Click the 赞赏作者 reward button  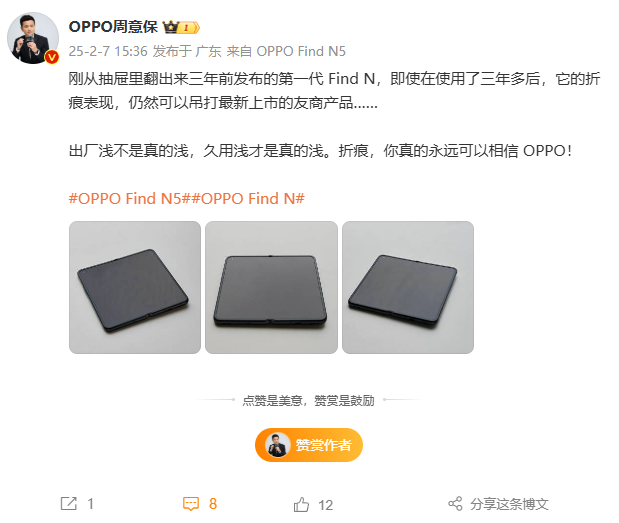coord(309,445)
